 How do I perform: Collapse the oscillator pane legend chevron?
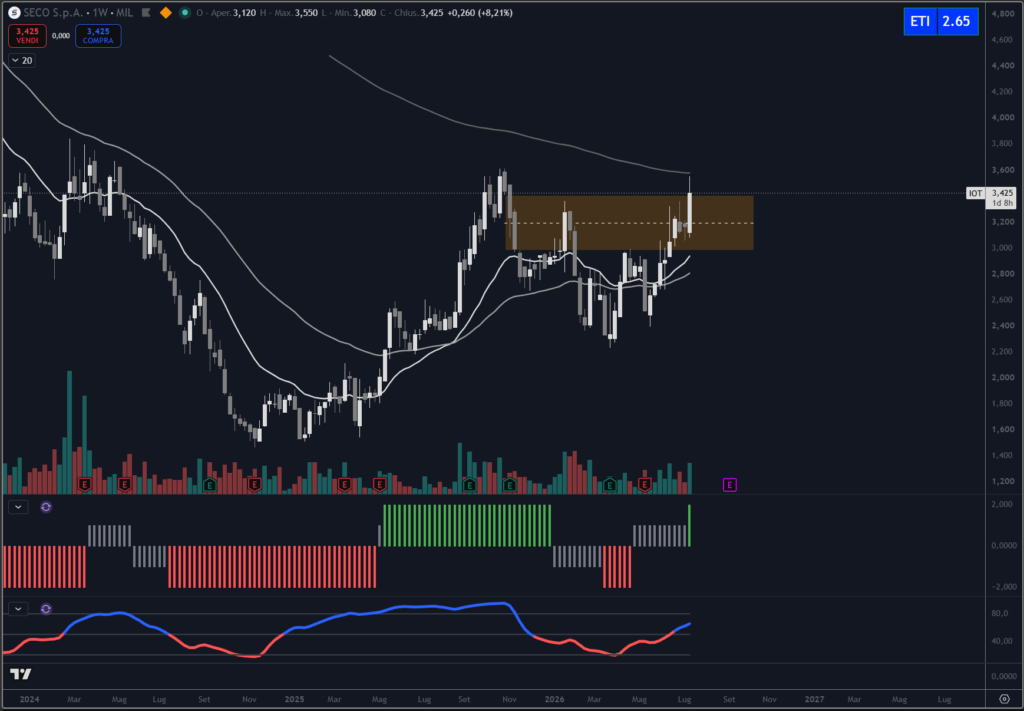[x=18, y=608]
